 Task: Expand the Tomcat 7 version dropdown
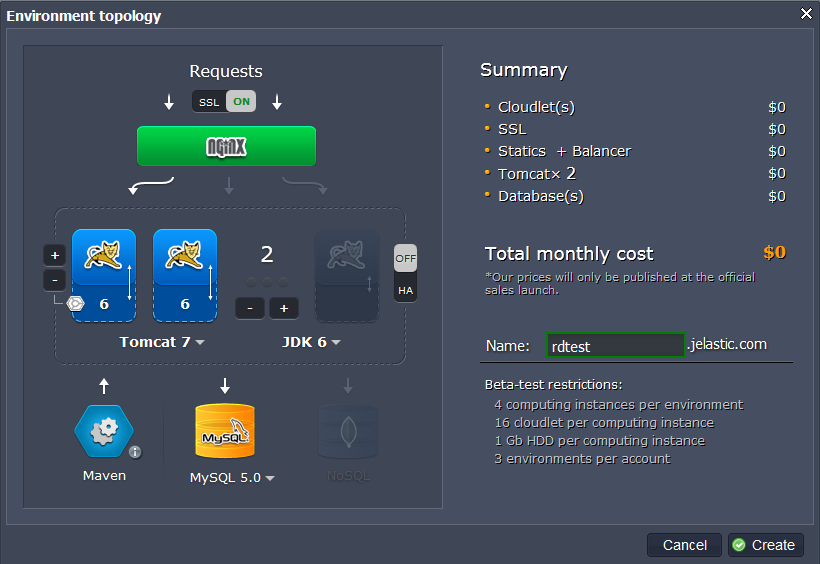pyautogui.click(x=163, y=343)
